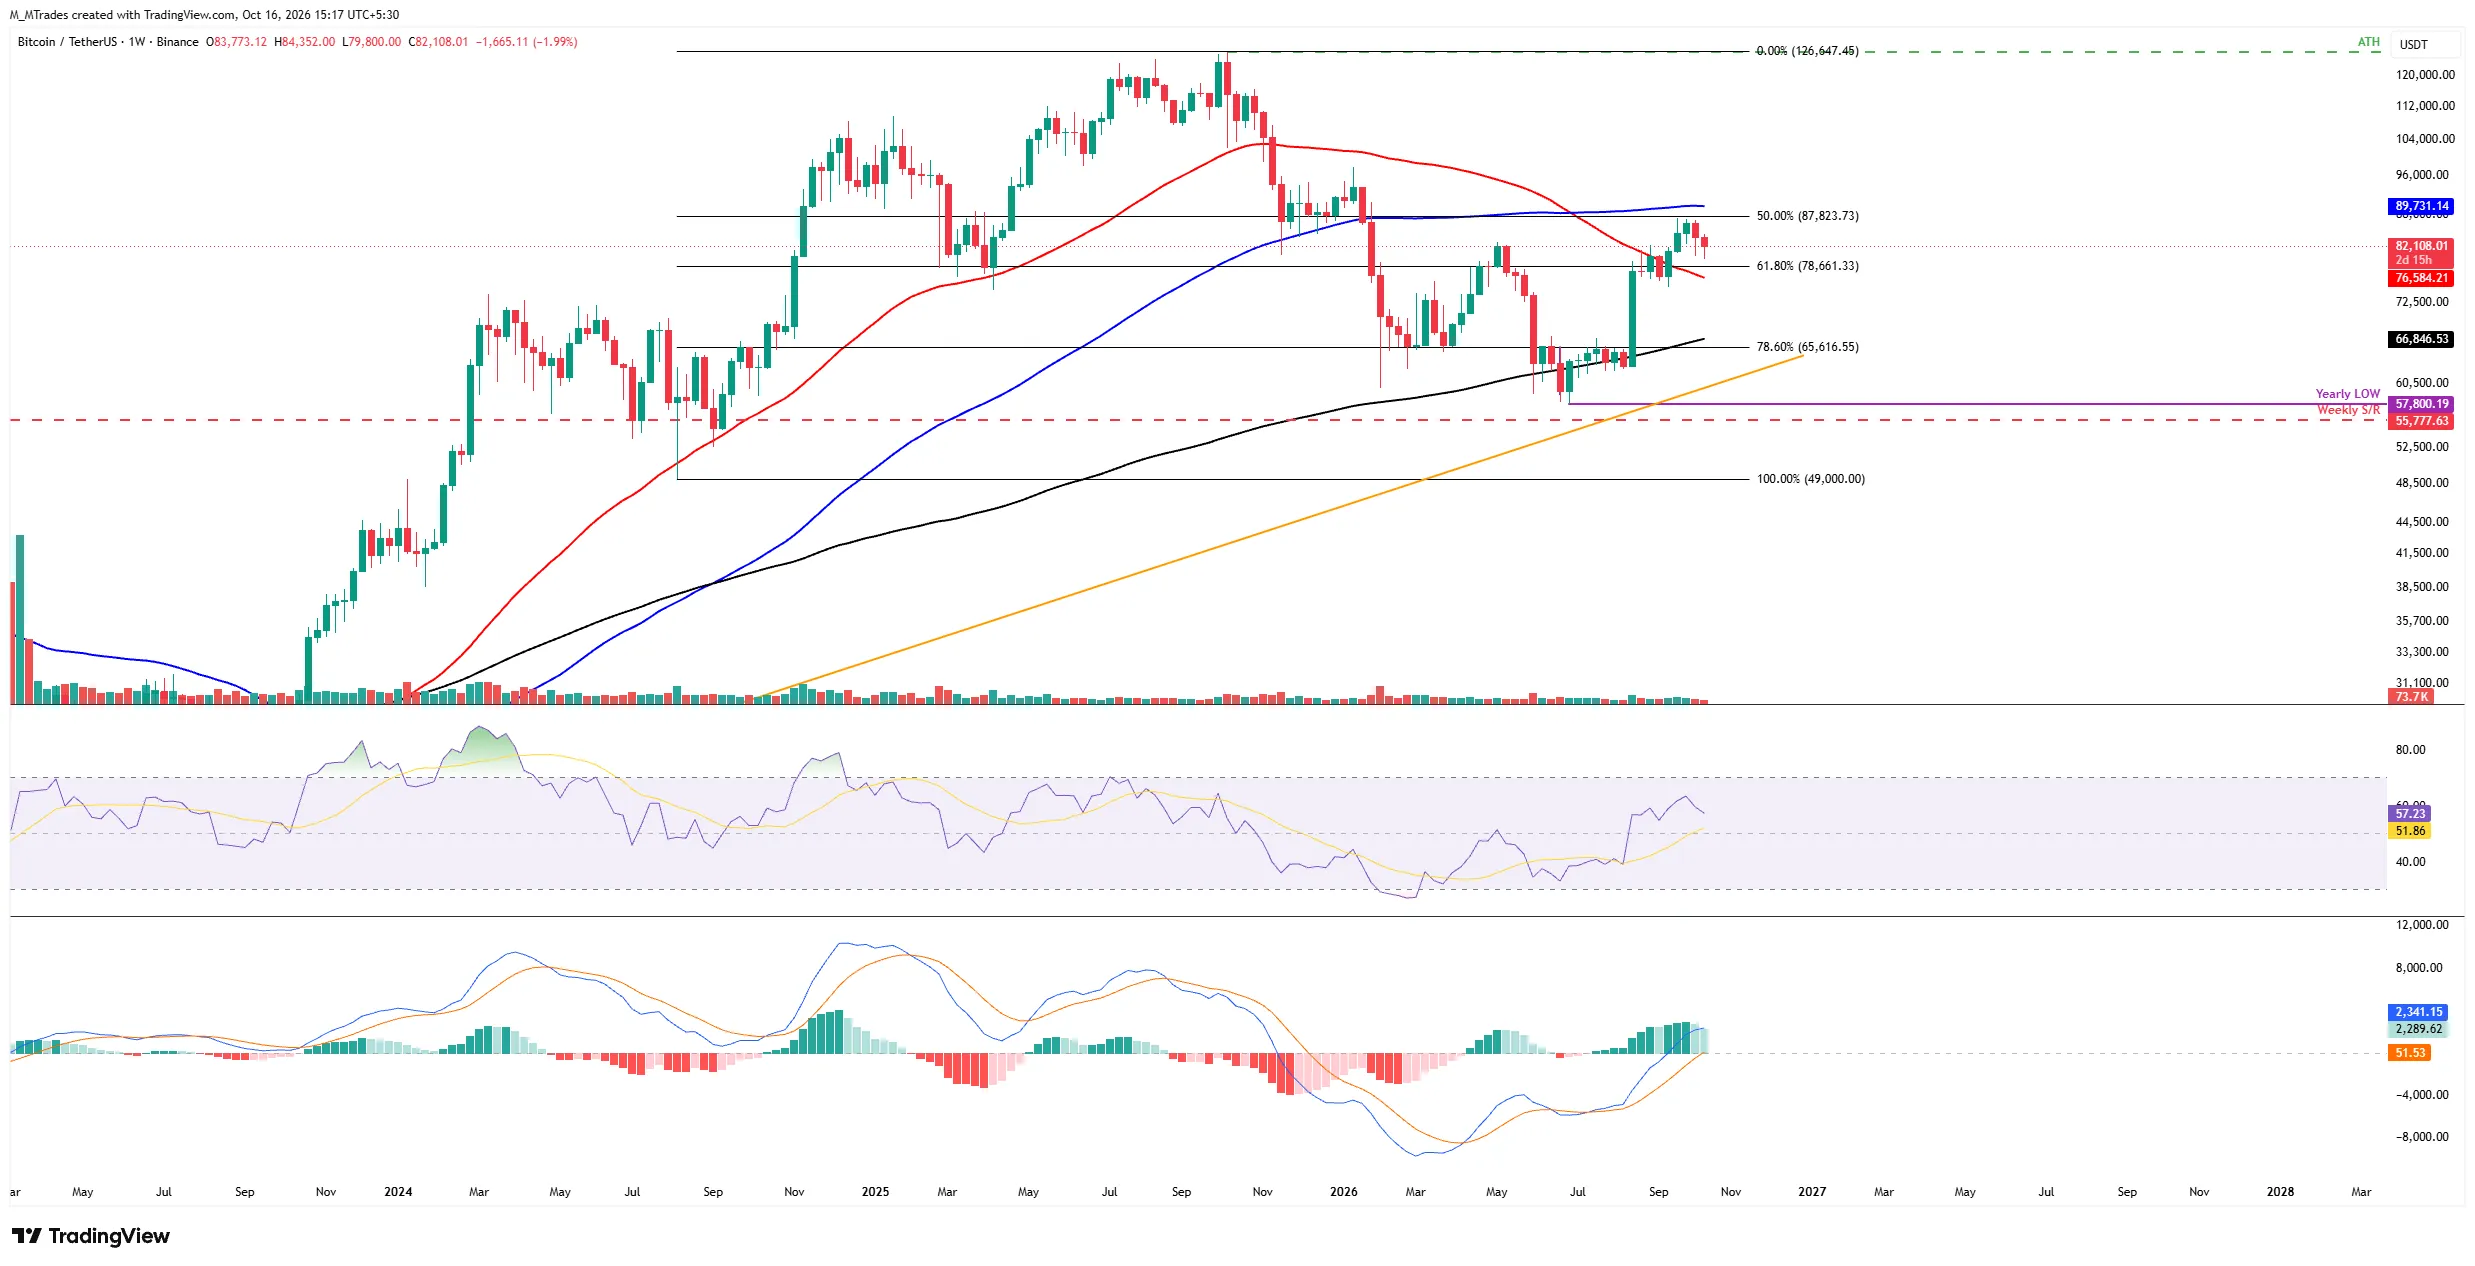The image size is (2475, 1266).
Task: Click the TradingView logo at bottom left
Action: (x=91, y=1236)
